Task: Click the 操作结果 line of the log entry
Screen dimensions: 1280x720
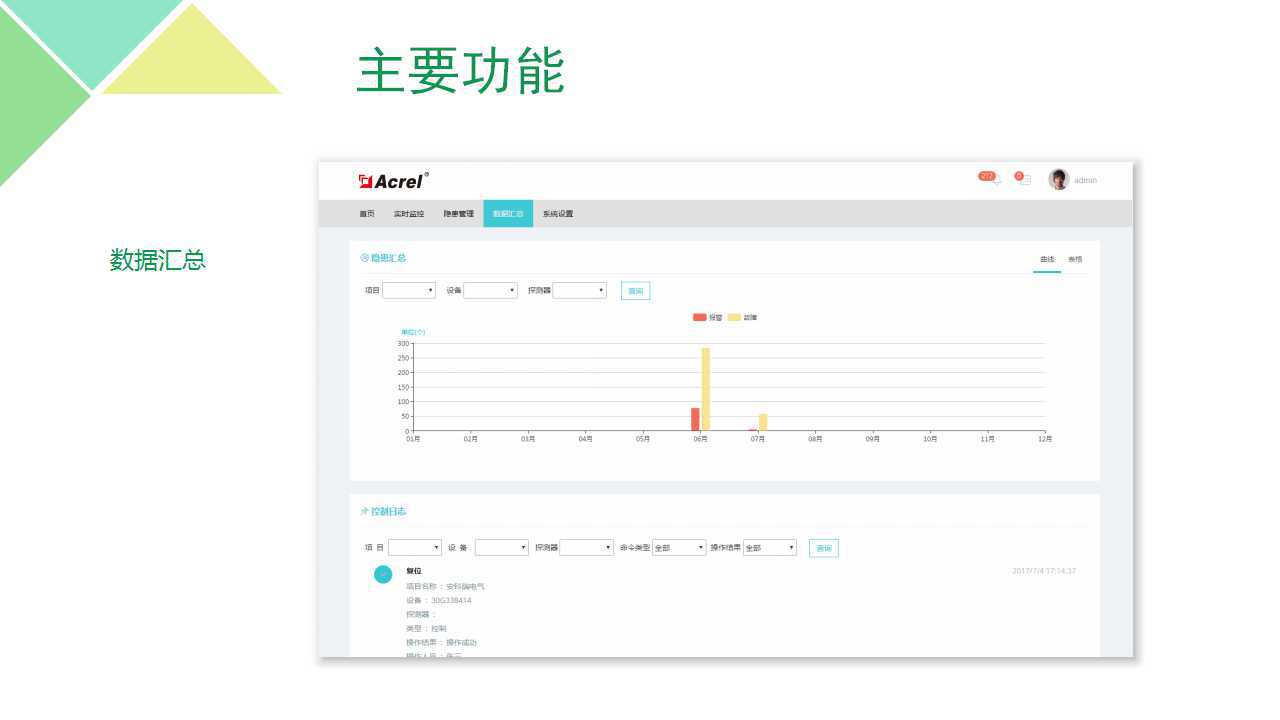Action: click(441, 642)
